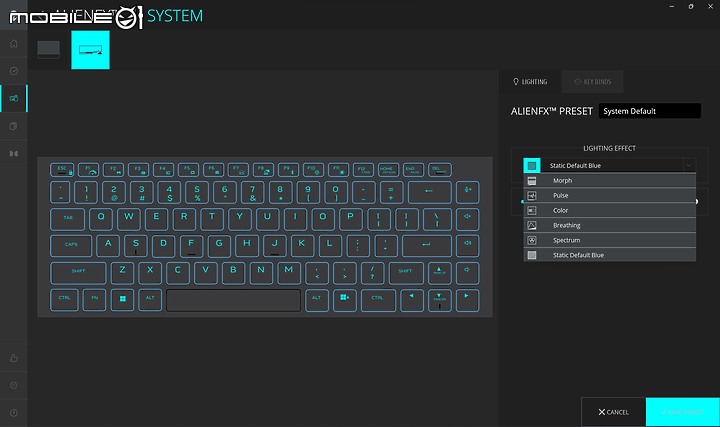Select the F5 key on the keyboard
This screenshot has height=427, width=720.
click(188, 170)
